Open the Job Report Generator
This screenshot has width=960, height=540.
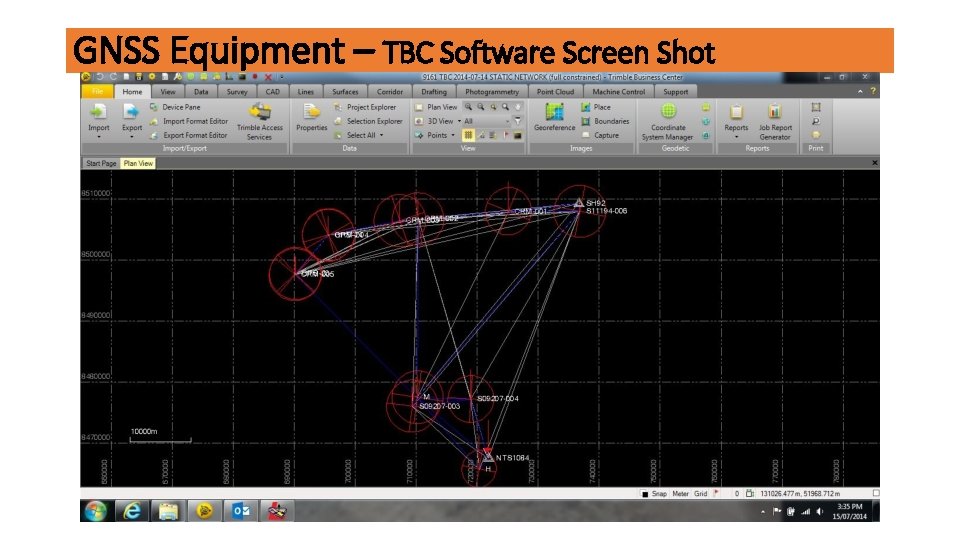click(x=775, y=122)
